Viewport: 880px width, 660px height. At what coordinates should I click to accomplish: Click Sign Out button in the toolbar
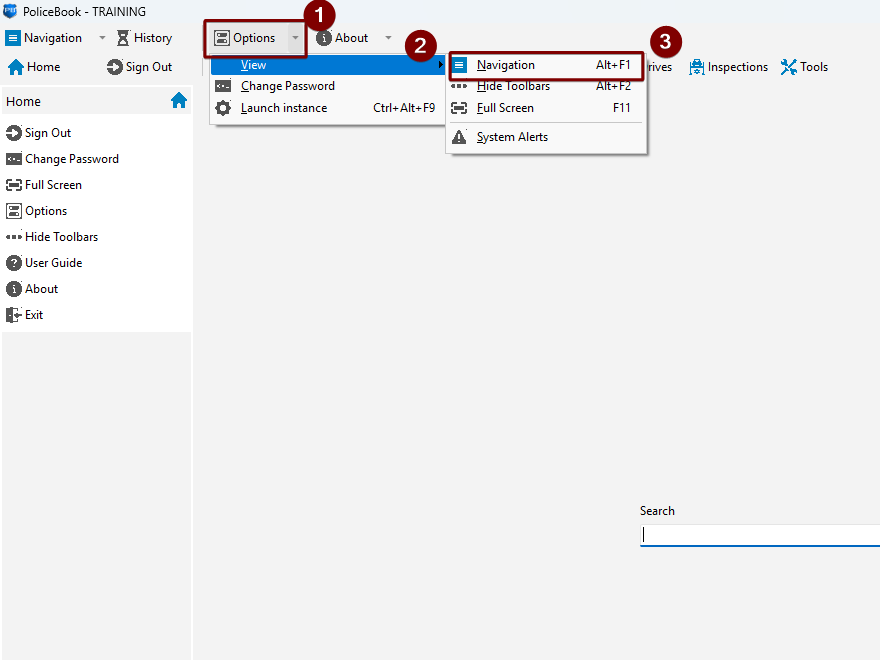[x=139, y=67]
